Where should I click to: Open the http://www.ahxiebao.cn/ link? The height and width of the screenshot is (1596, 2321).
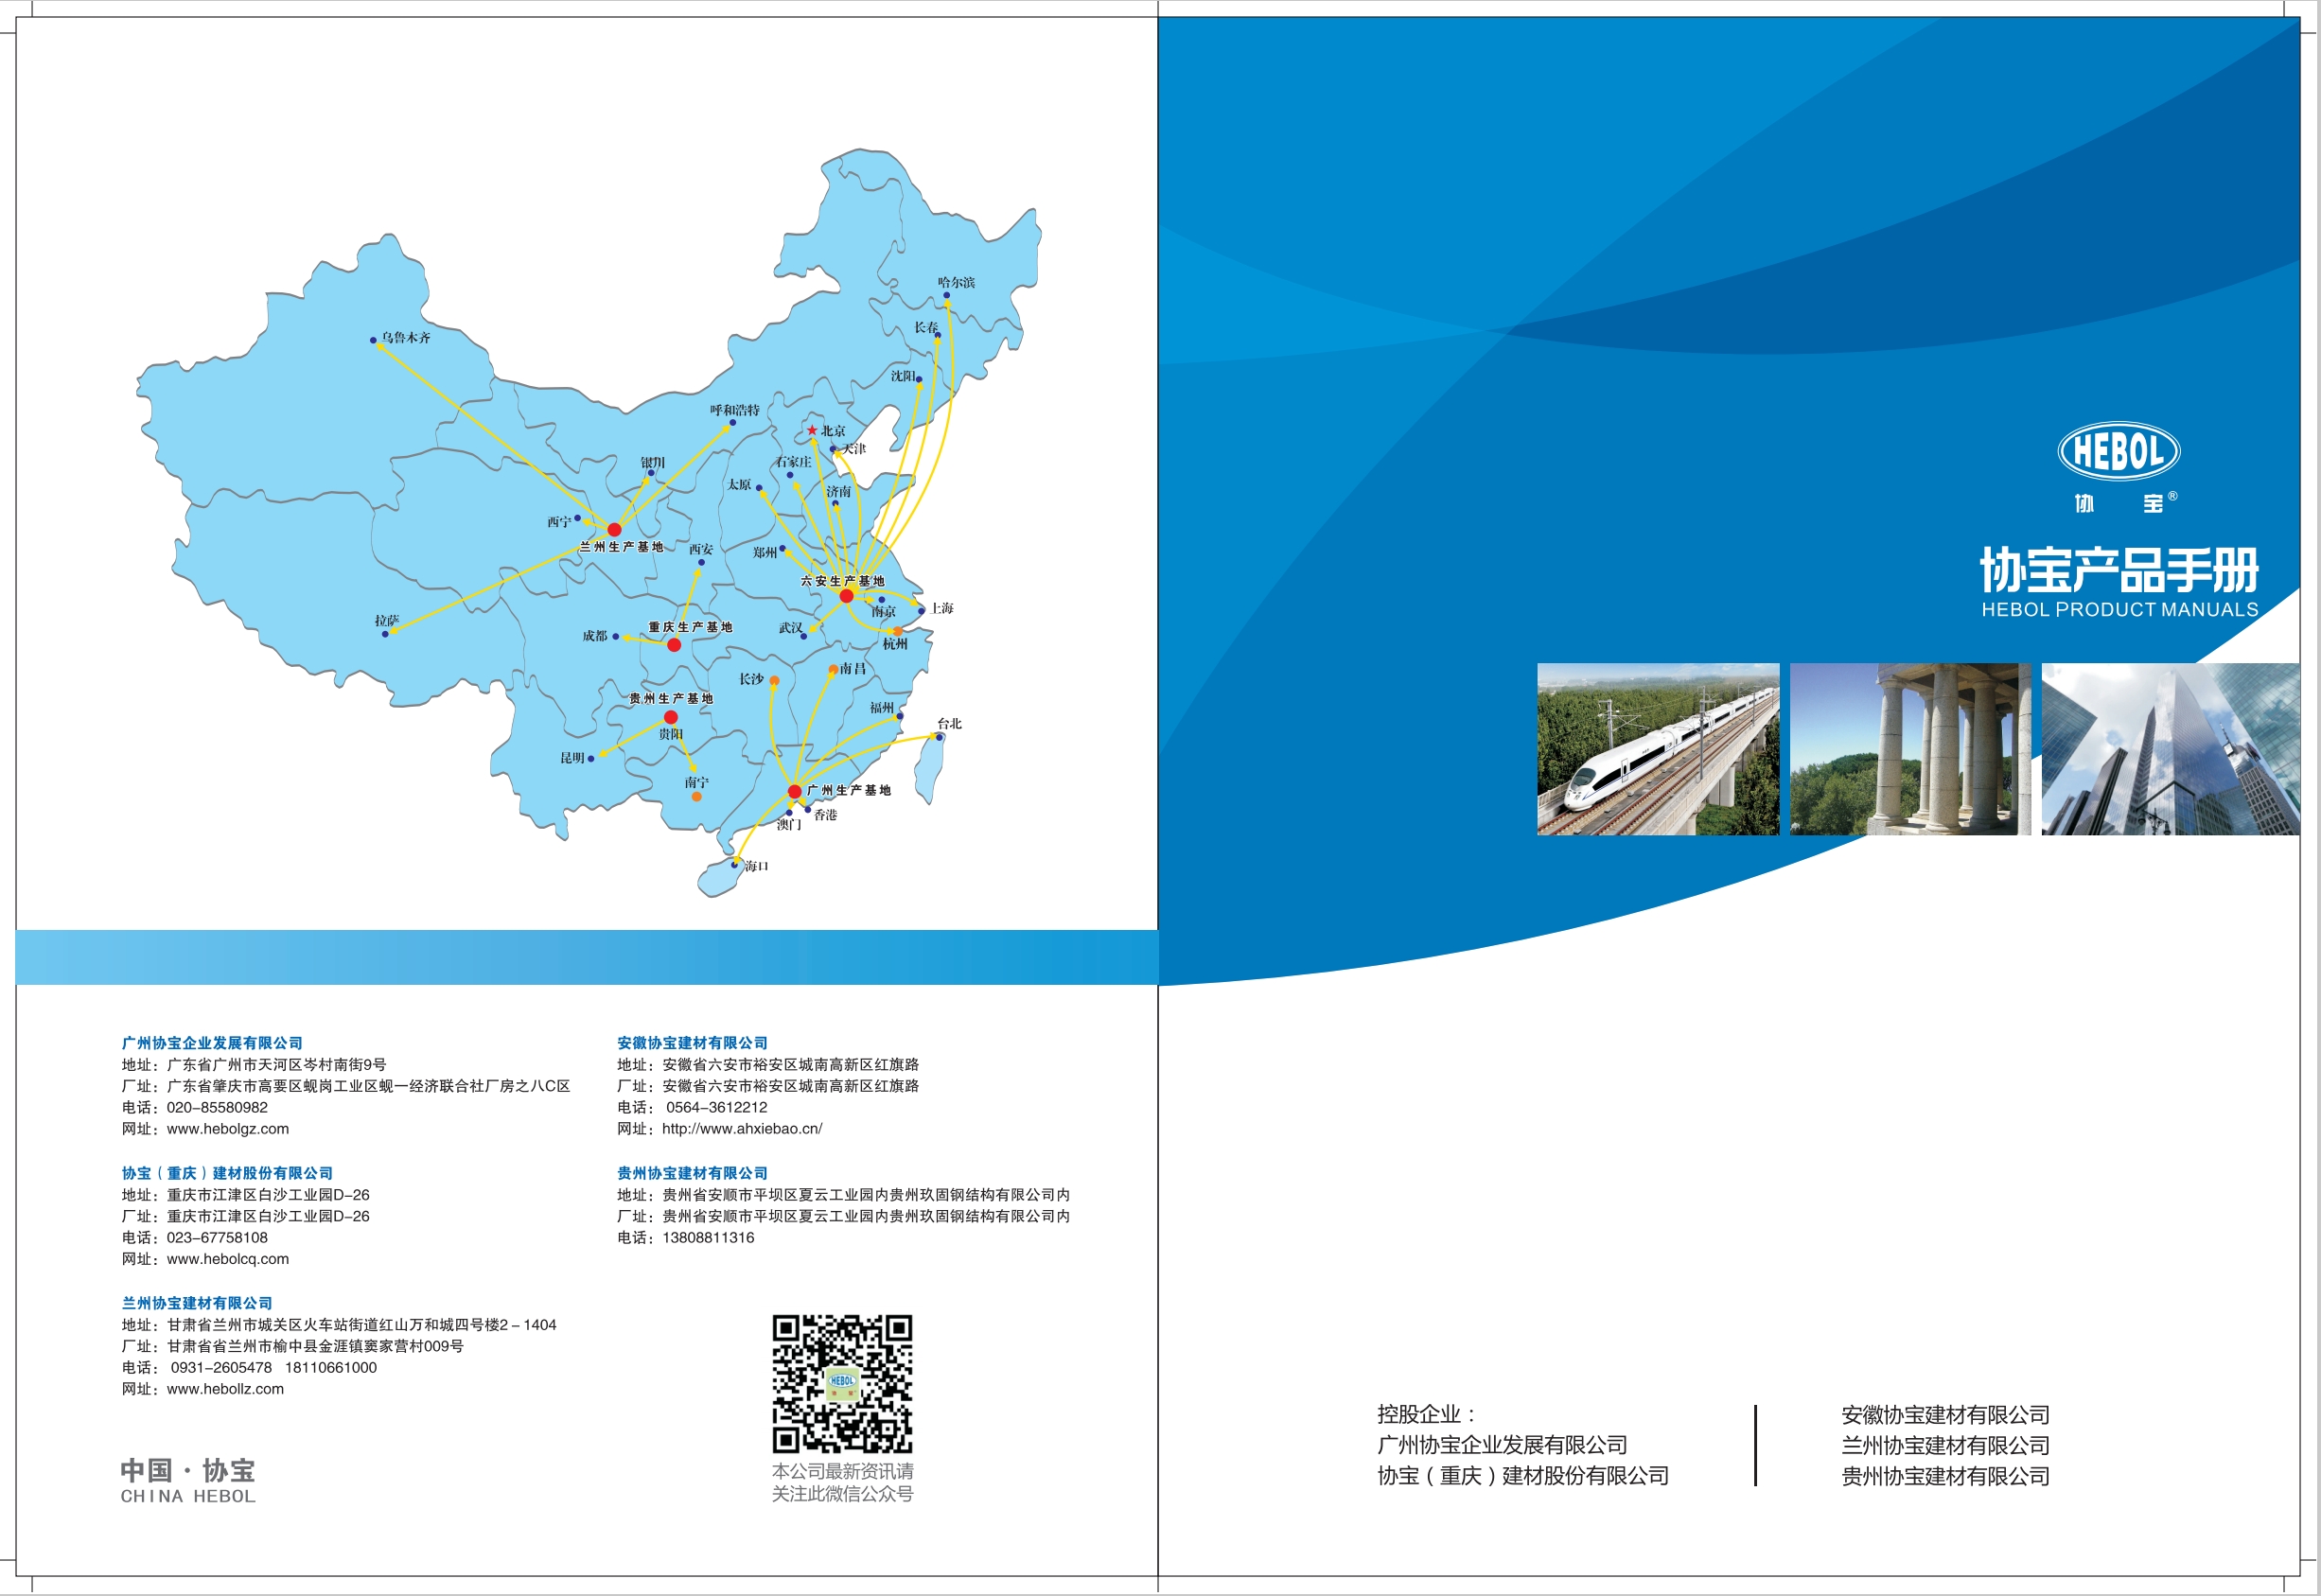pos(742,1129)
